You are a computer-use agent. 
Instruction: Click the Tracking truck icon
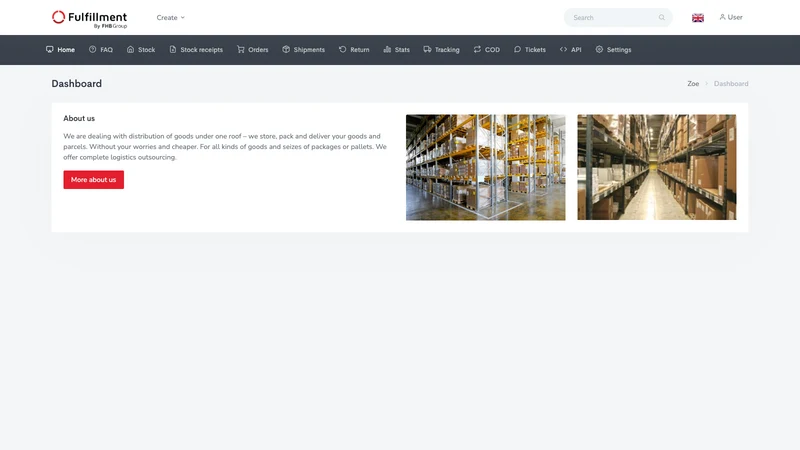(x=428, y=49)
